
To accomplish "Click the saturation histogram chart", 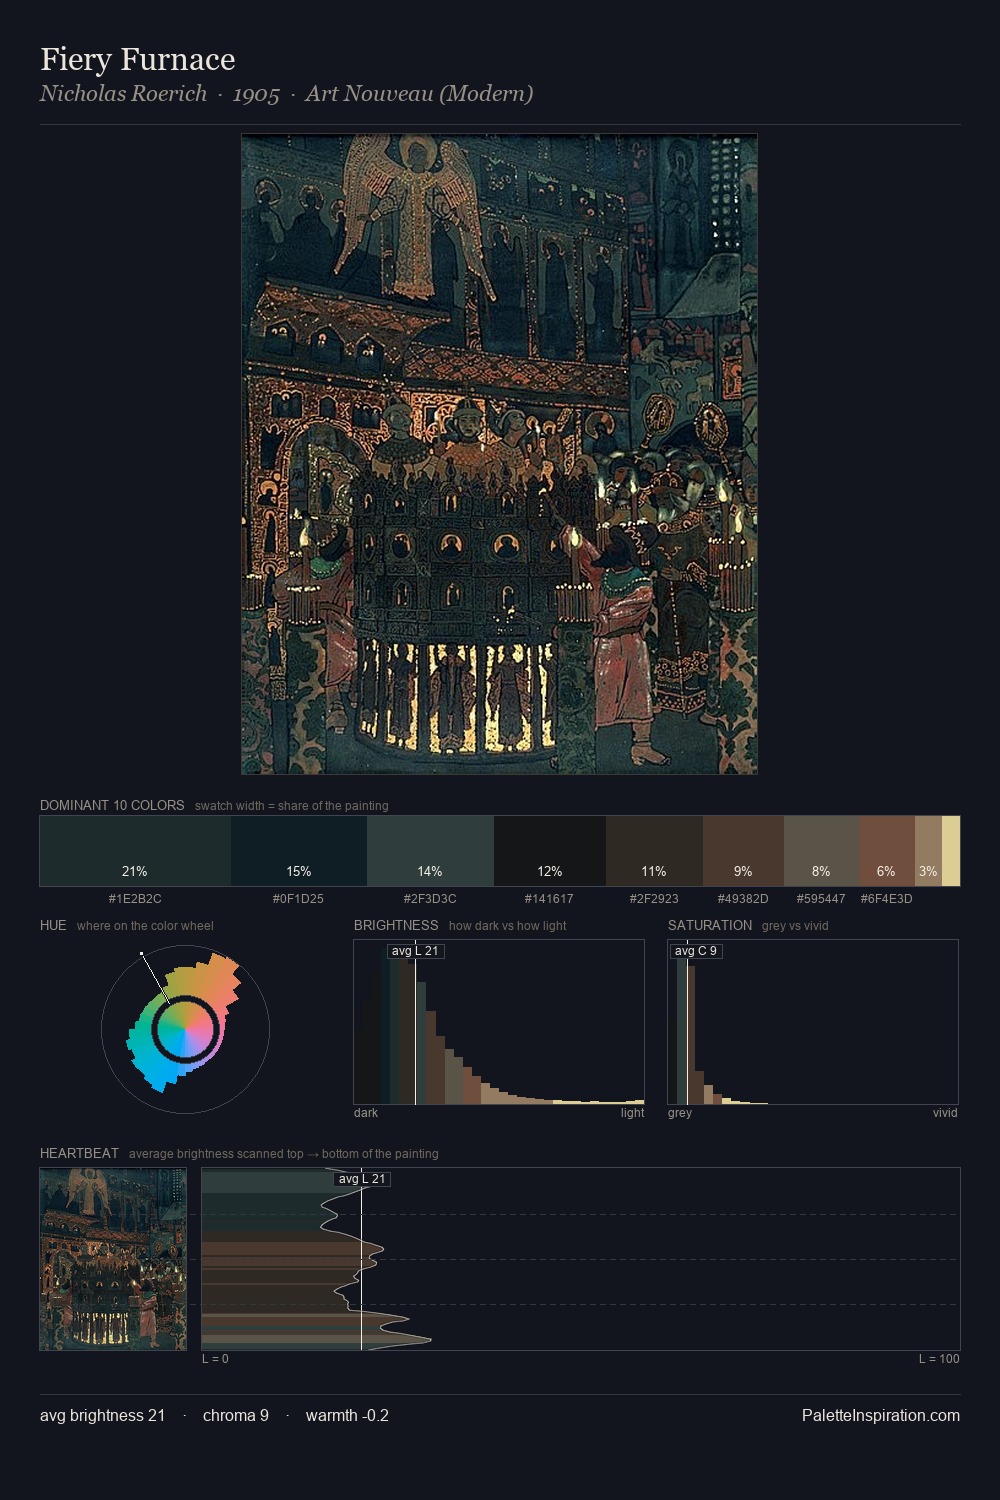I will (813, 1022).
